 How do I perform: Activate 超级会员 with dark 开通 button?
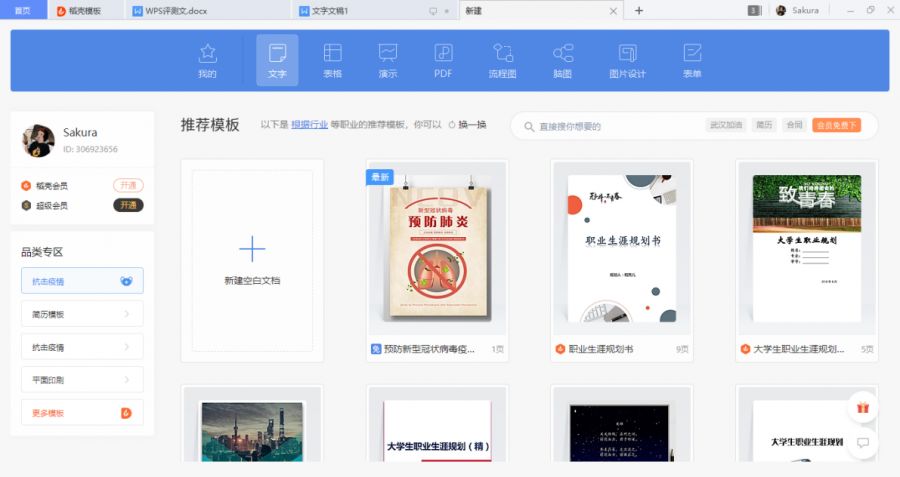pos(128,205)
